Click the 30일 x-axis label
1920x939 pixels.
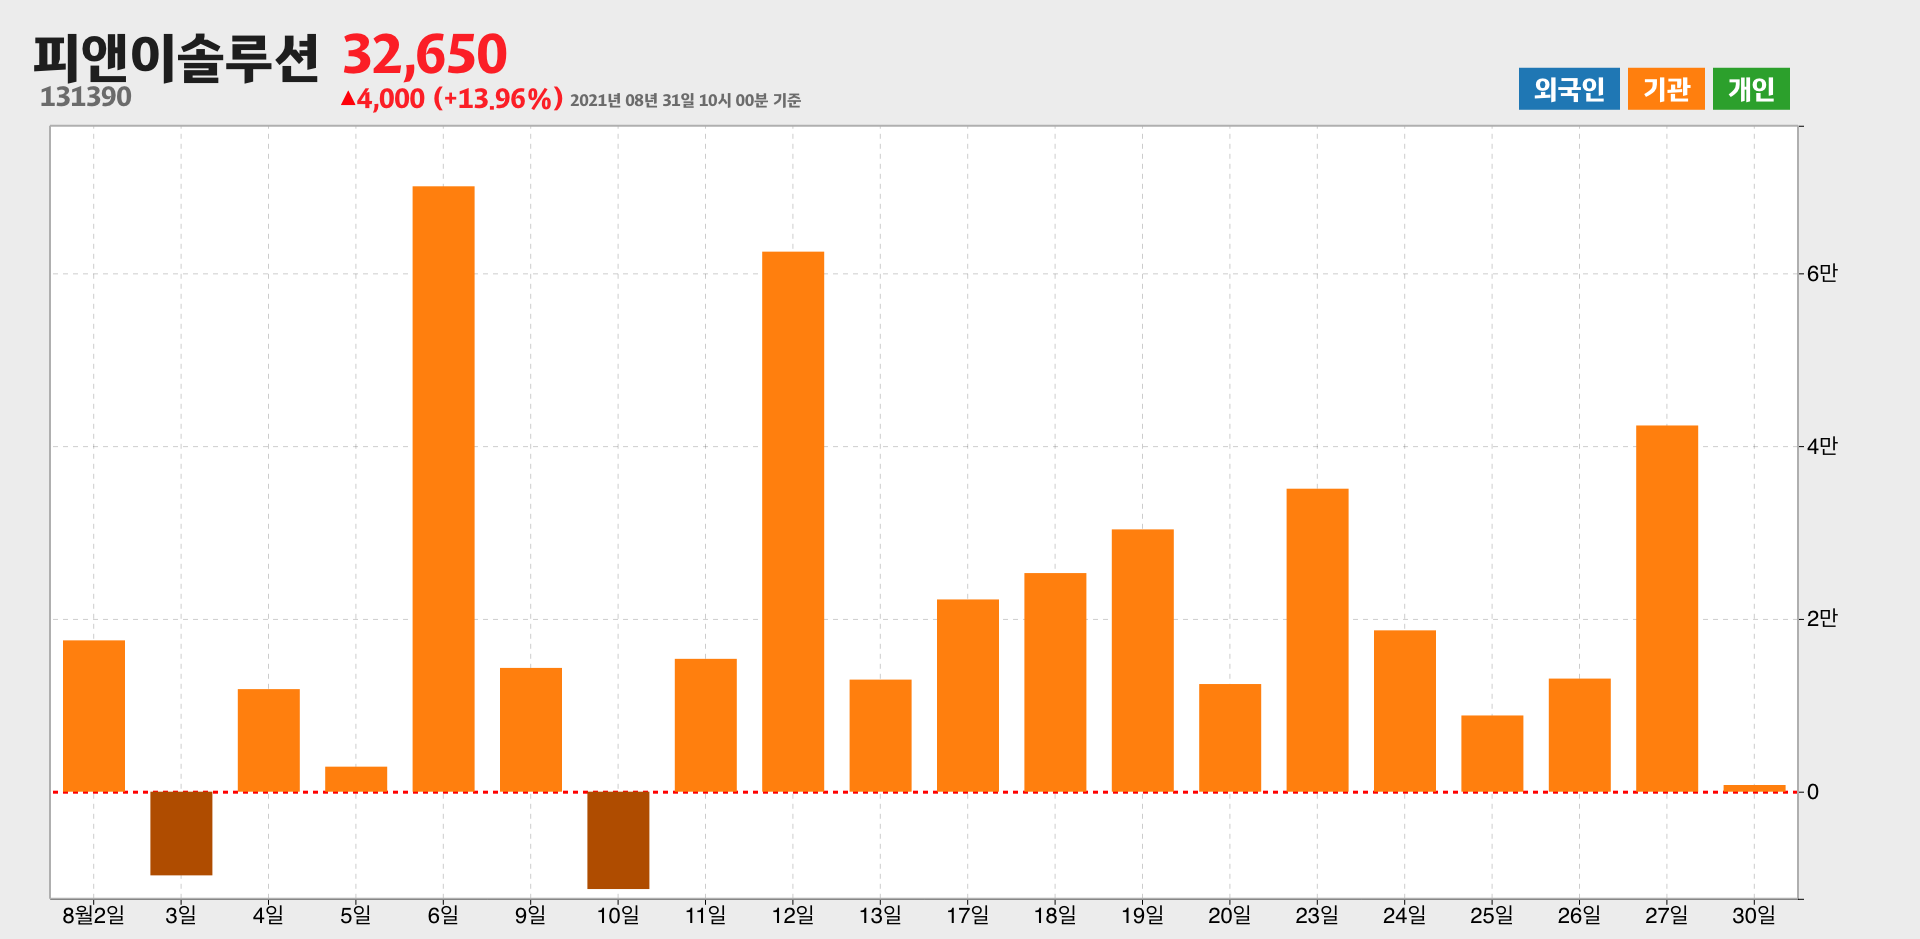pyautogui.click(x=1754, y=915)
